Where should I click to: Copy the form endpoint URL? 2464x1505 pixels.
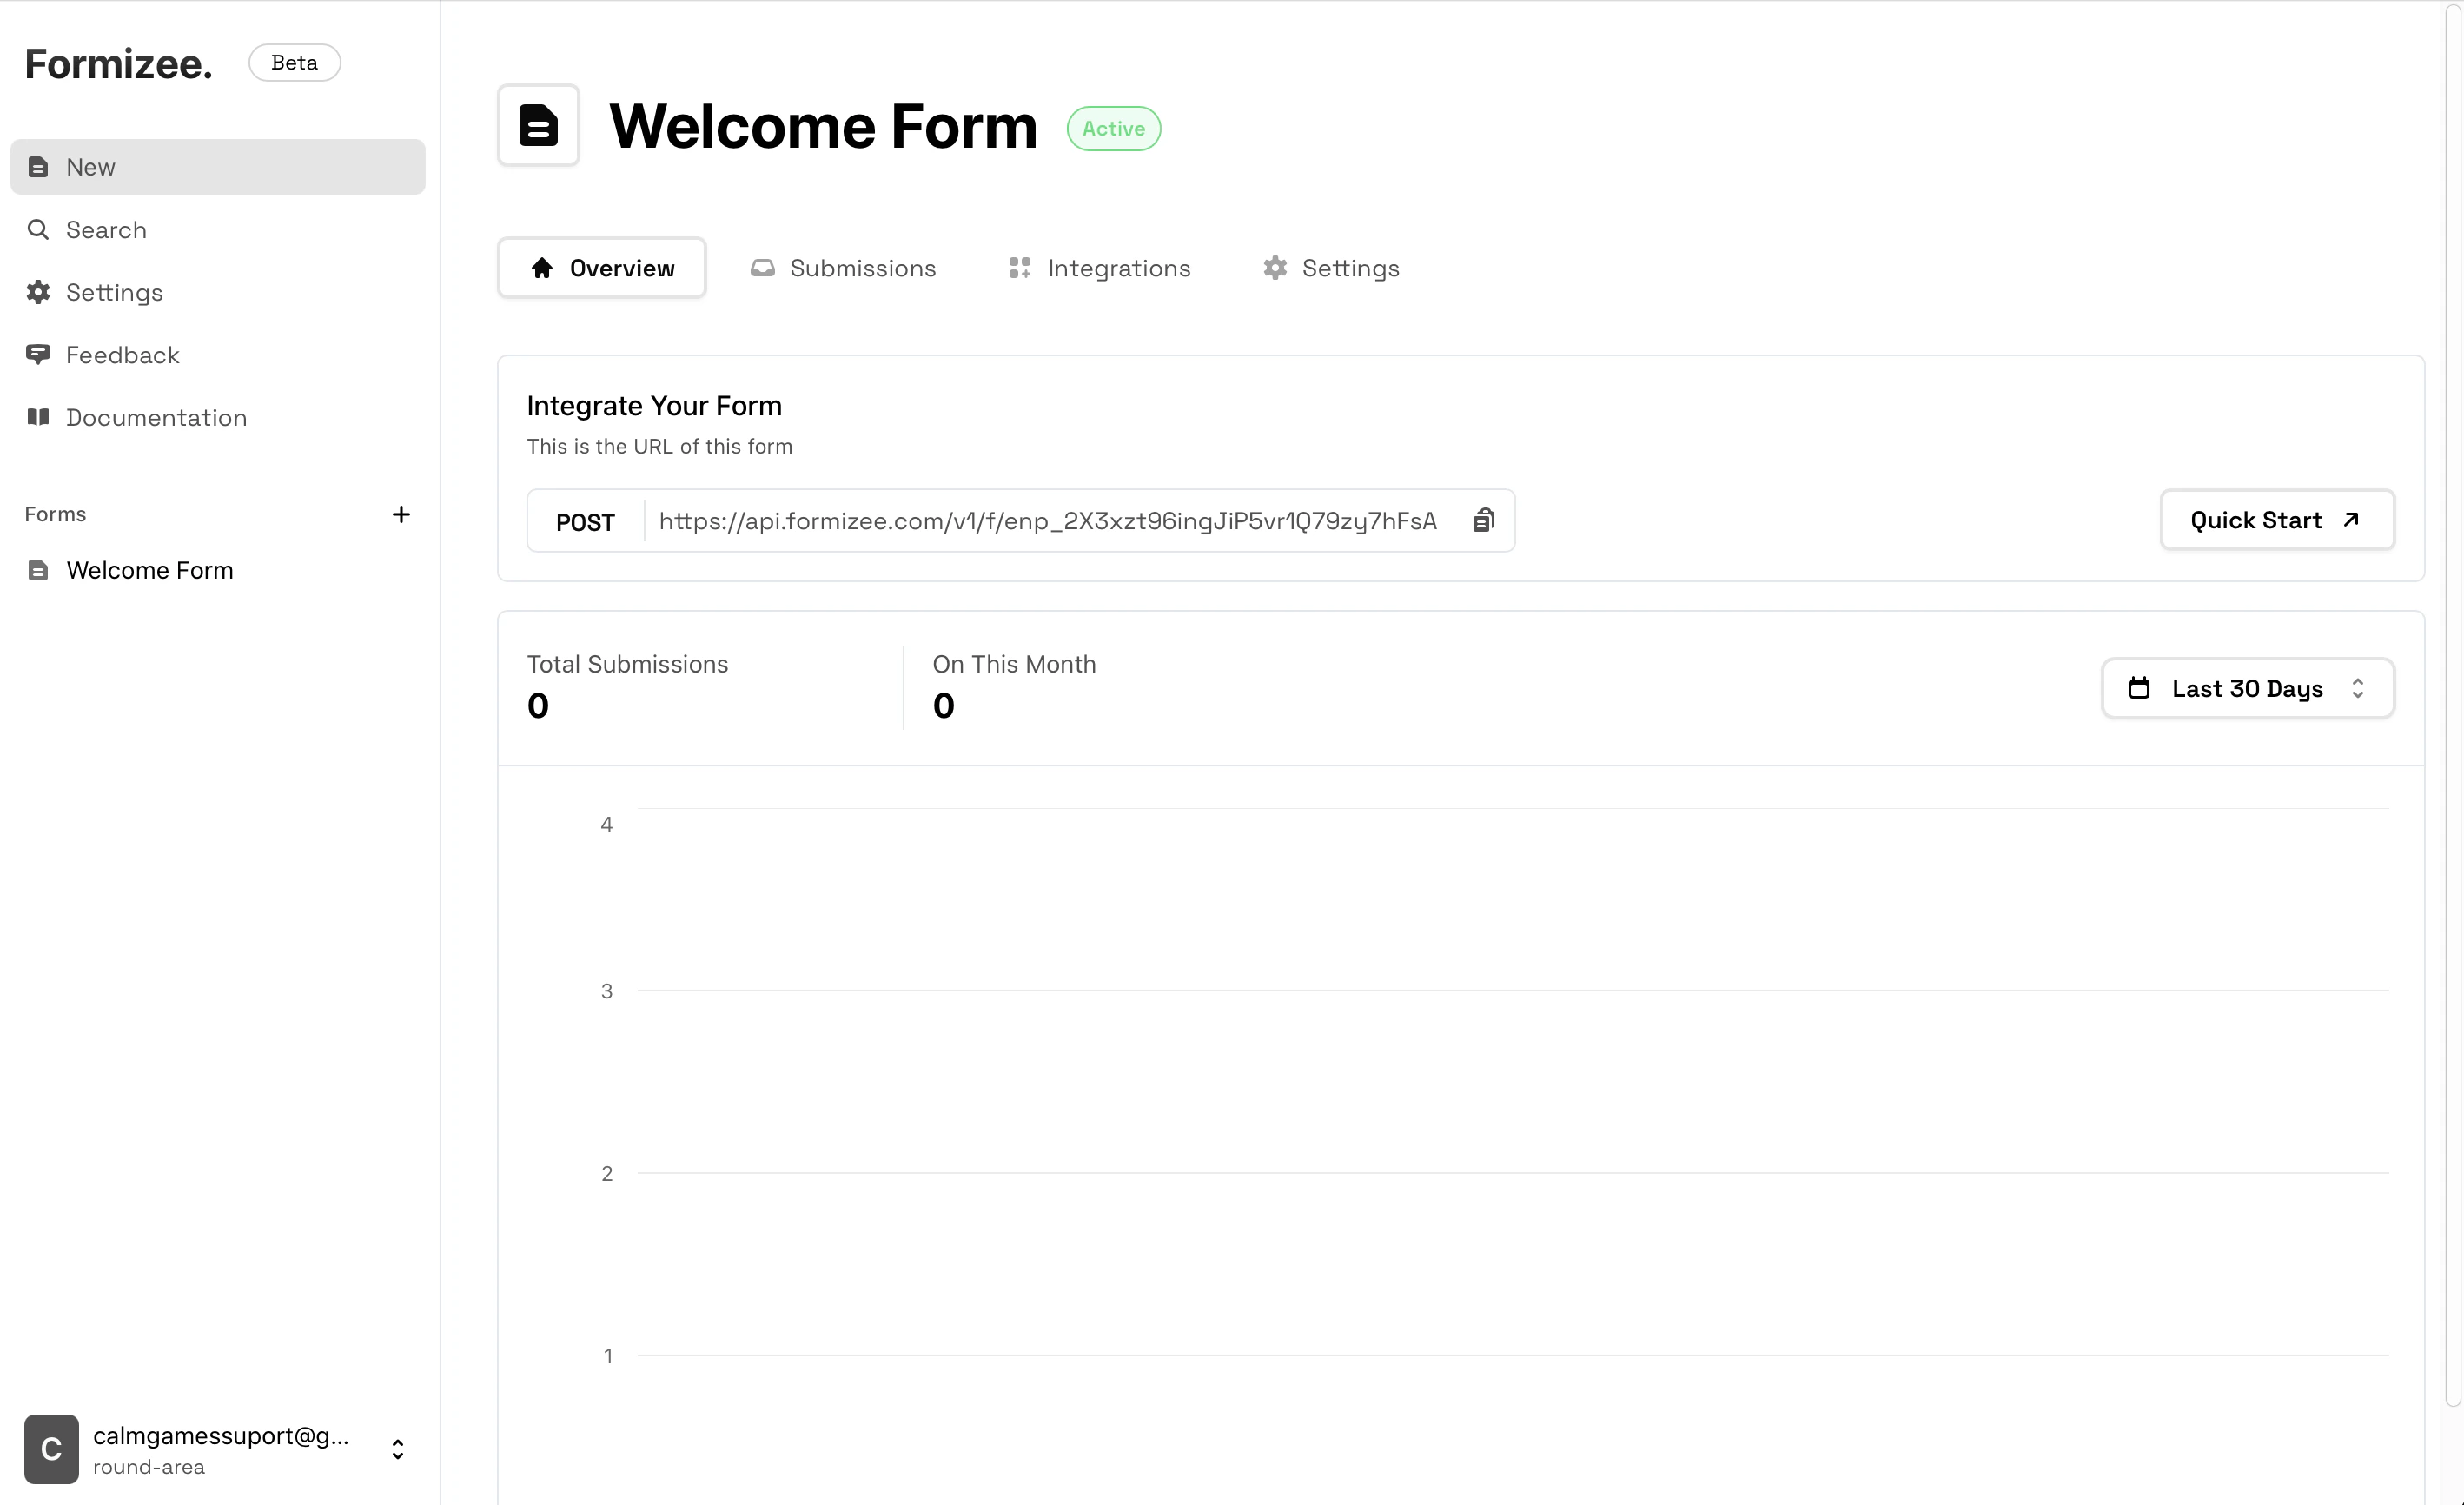coord(1484,520)
